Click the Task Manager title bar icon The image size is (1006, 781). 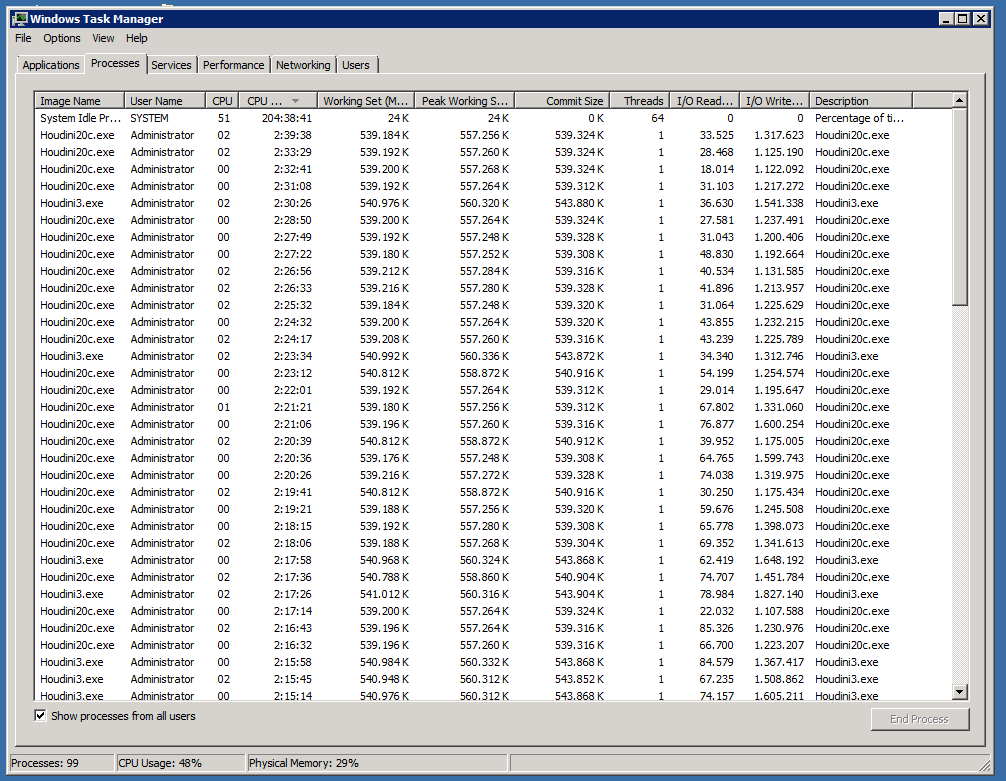tap(20, 19)
